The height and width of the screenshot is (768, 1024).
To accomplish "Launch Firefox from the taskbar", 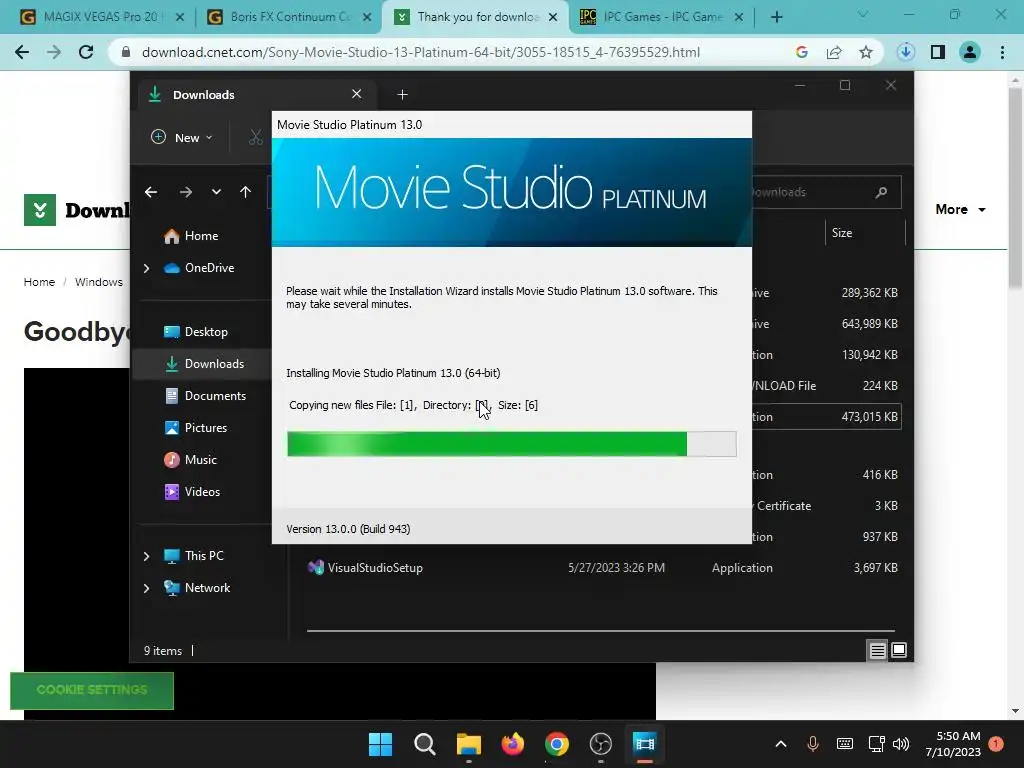I will click(513, 744).
